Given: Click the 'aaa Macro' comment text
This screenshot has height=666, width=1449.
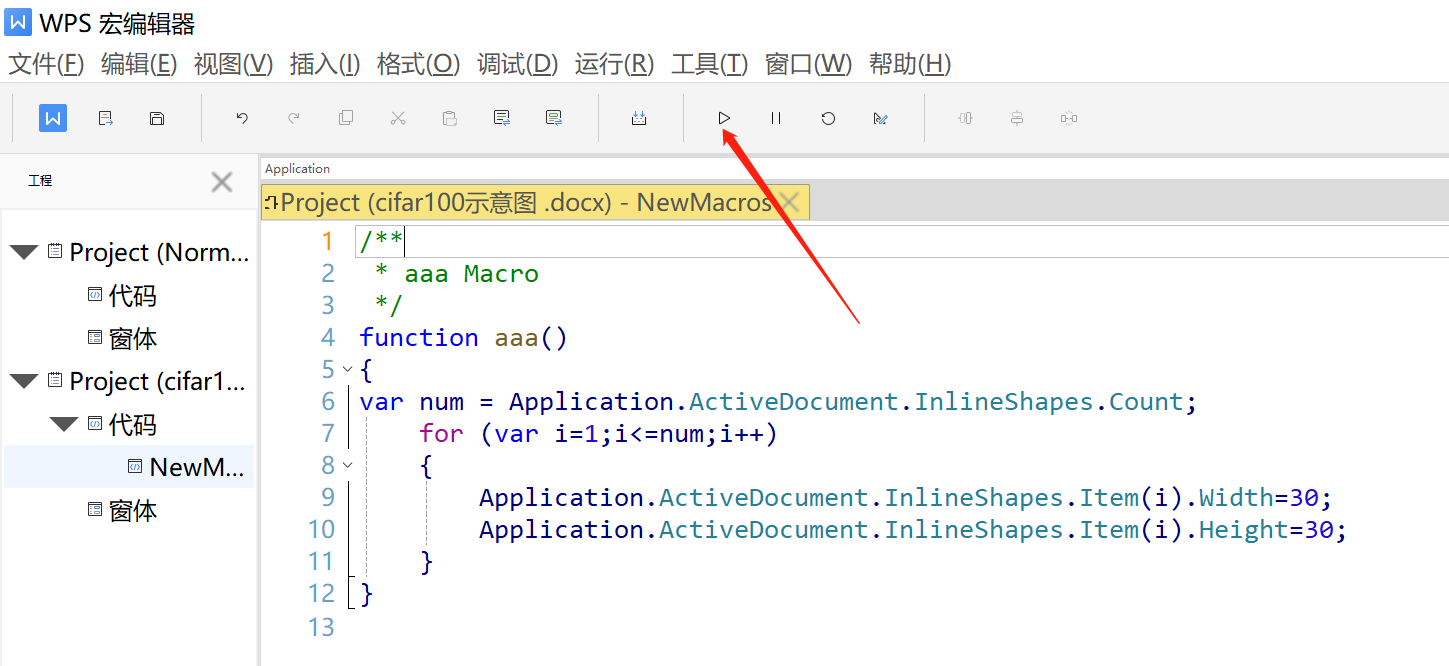Looking at the screenshot, I should (471, 274).
